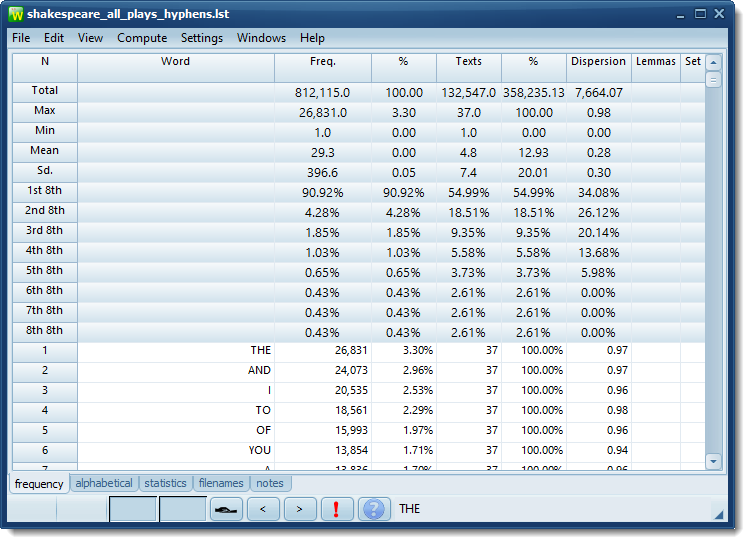
Task: Click the Sd. row label
Action: pos(45,173)
